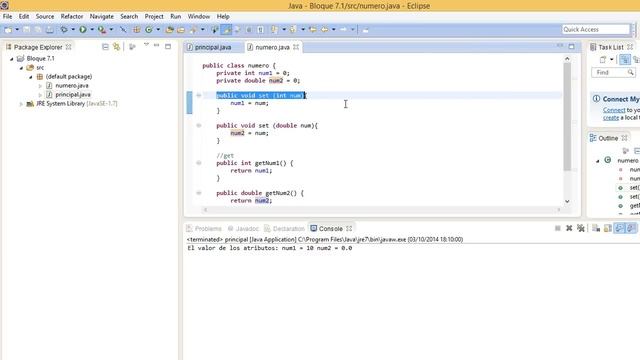Open the Refactor menu

[72, 16]
